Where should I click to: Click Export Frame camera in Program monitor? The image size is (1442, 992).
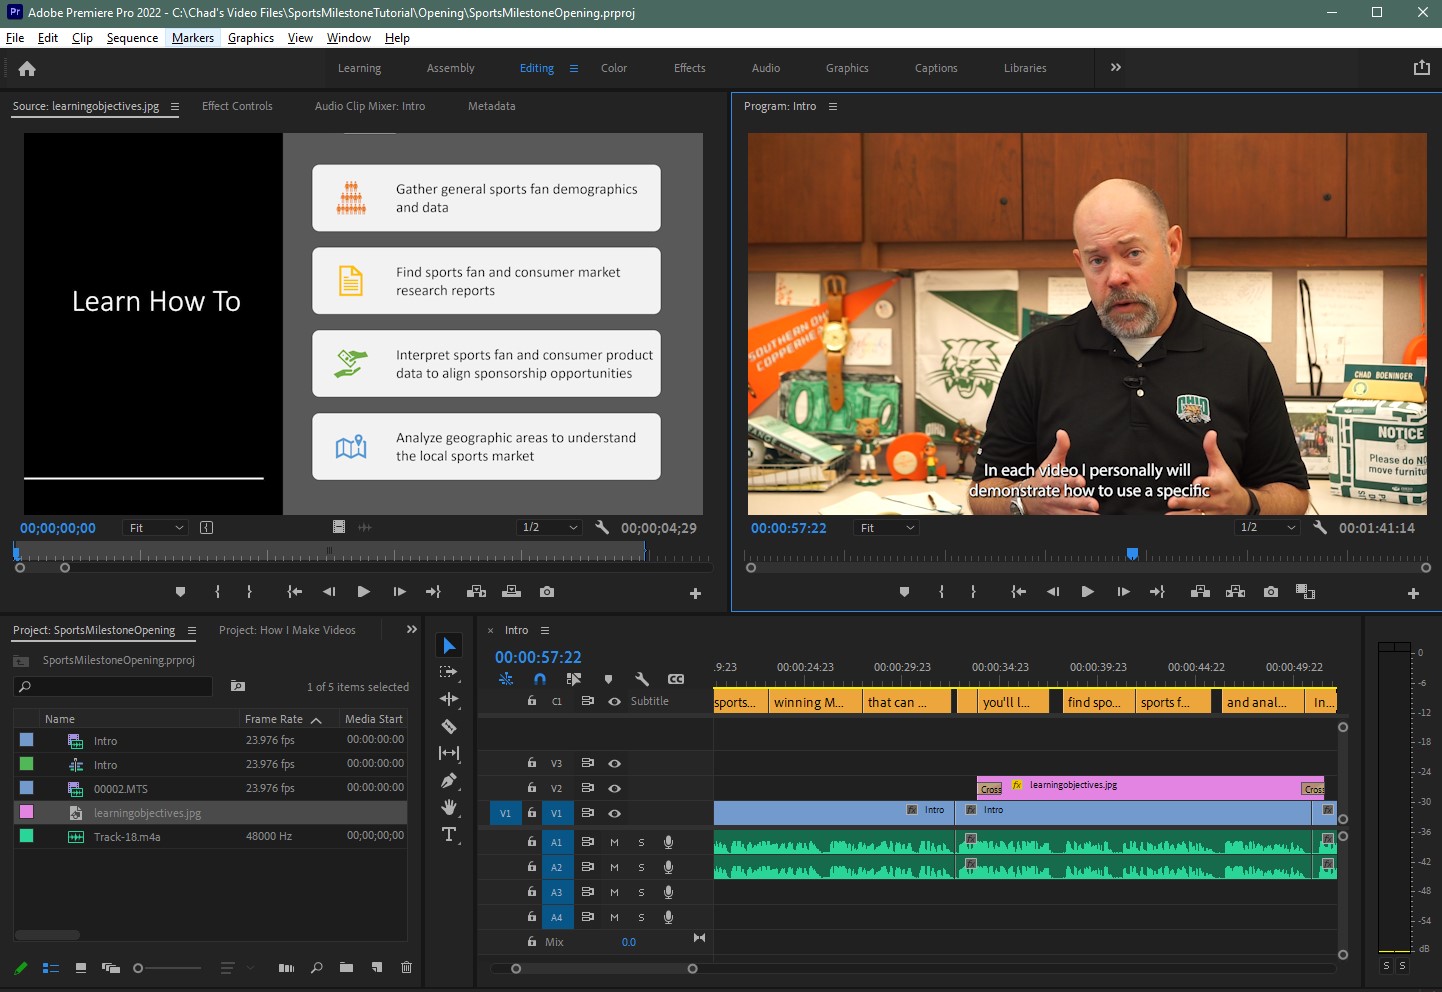[1270, 592]
